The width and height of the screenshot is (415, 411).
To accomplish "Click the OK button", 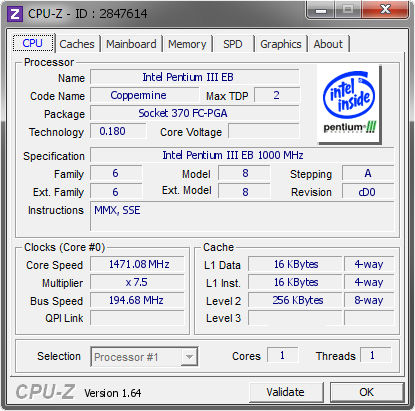I will [367, 392].
